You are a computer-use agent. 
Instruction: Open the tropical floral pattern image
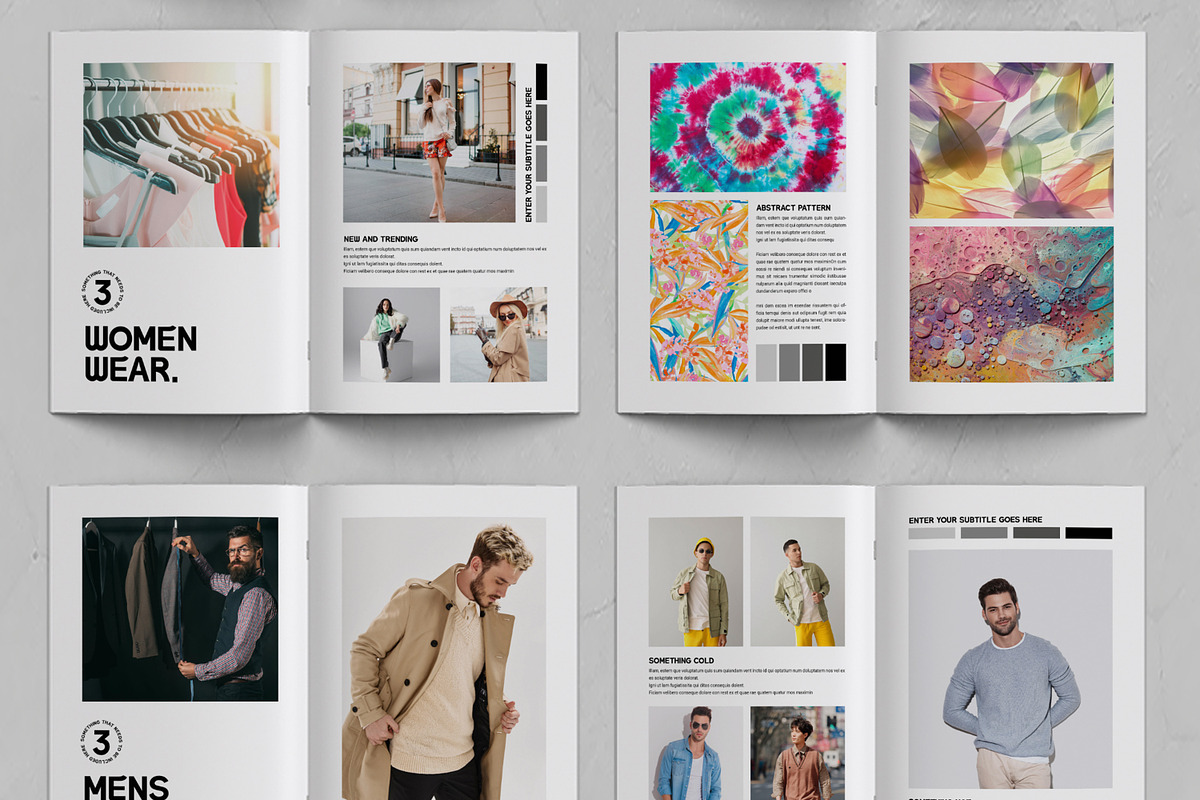click(x=698, y=291)
